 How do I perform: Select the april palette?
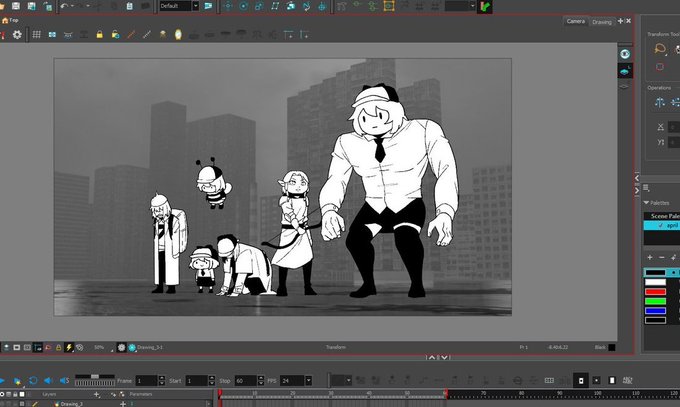(662, 226)
